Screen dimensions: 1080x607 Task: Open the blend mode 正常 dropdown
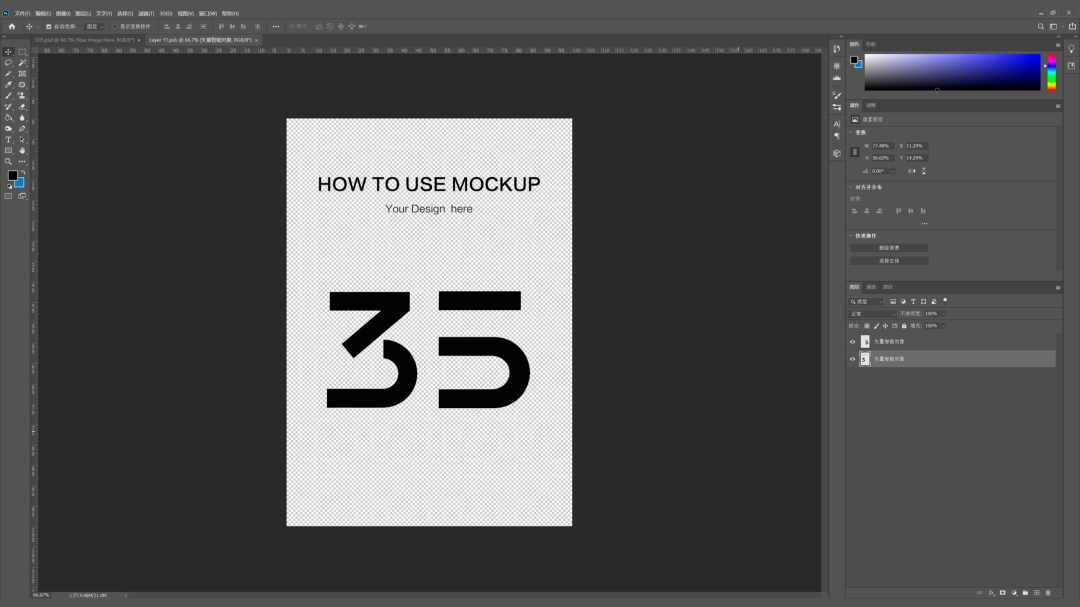point(872,313)
